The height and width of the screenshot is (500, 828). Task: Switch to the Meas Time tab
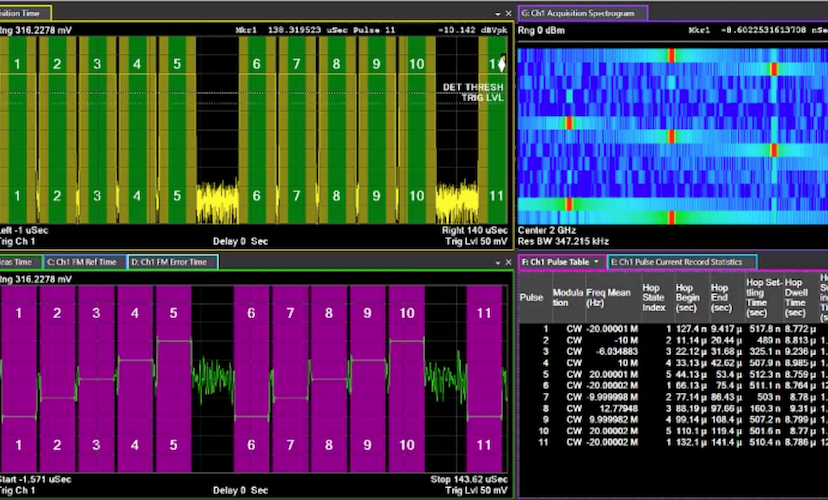tap(21, 262)
